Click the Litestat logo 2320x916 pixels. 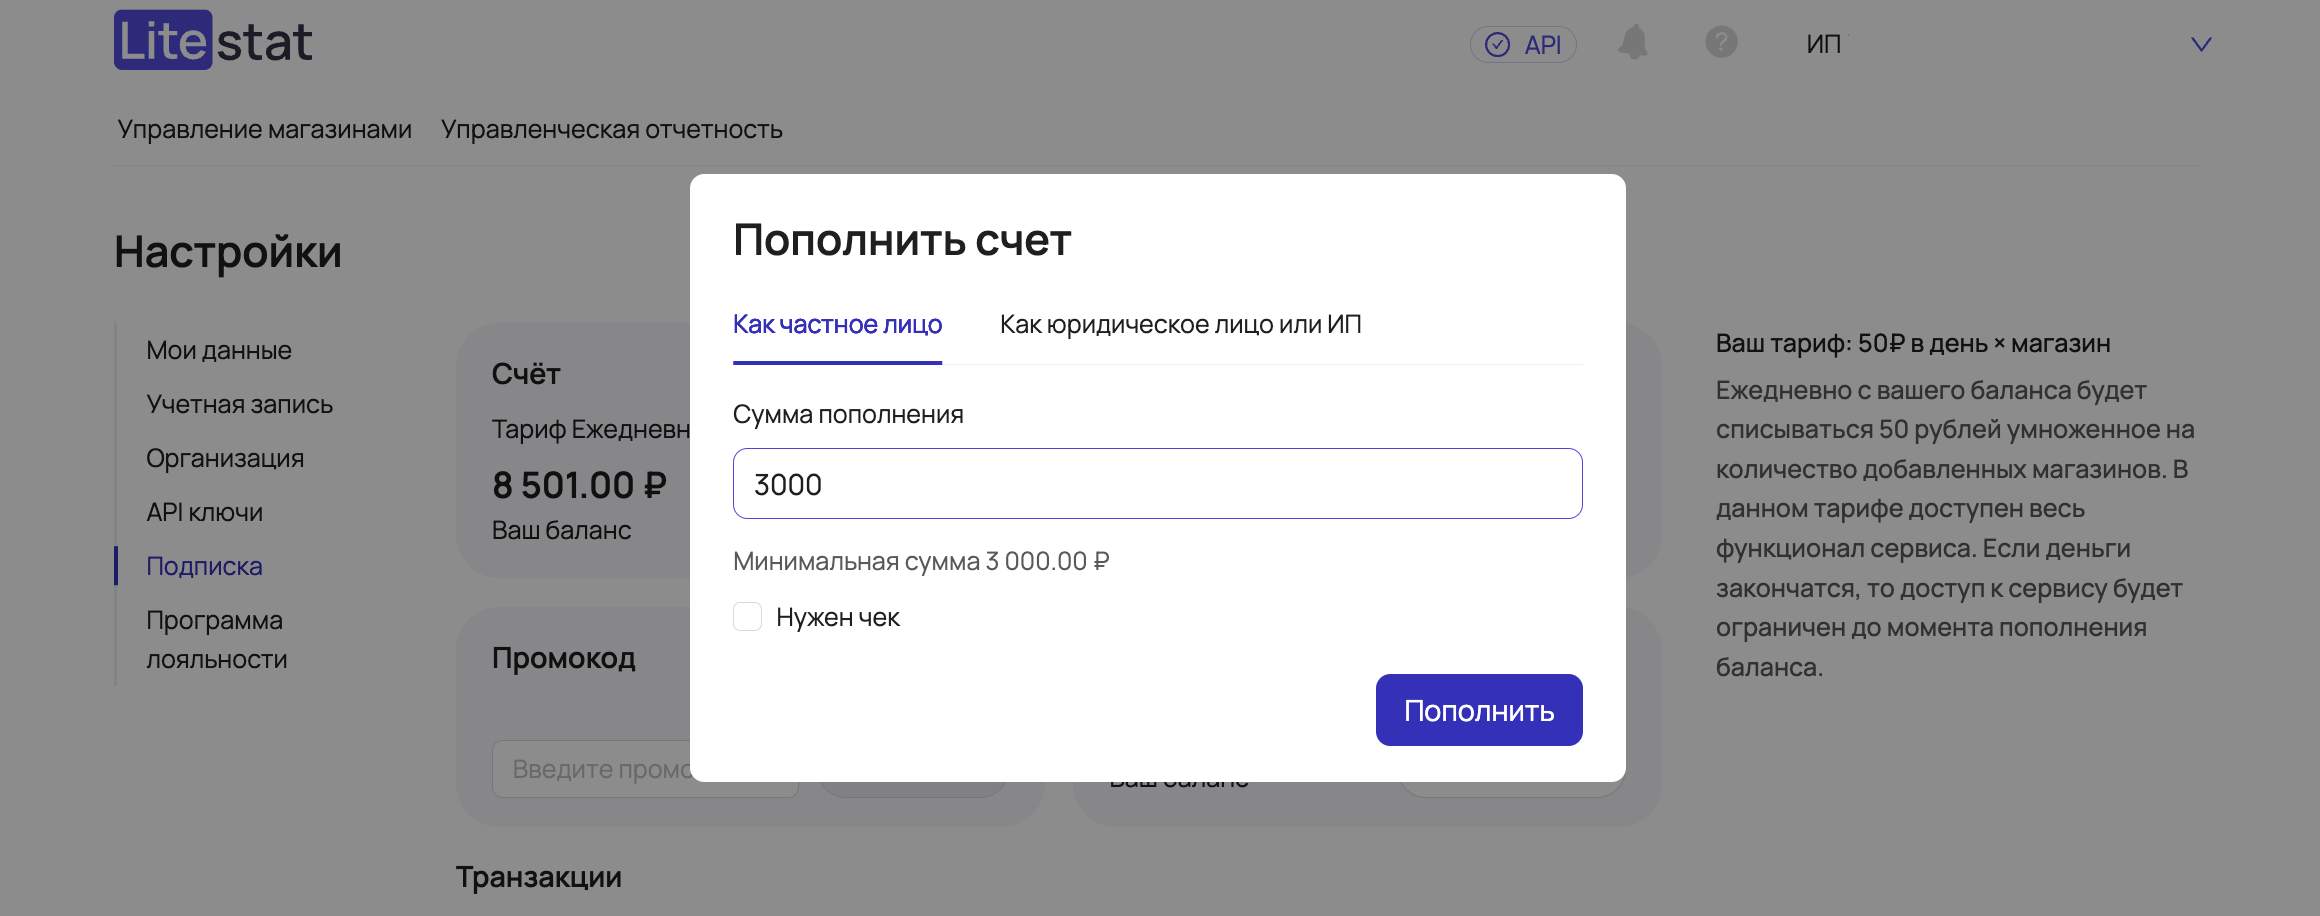(213, 41)
